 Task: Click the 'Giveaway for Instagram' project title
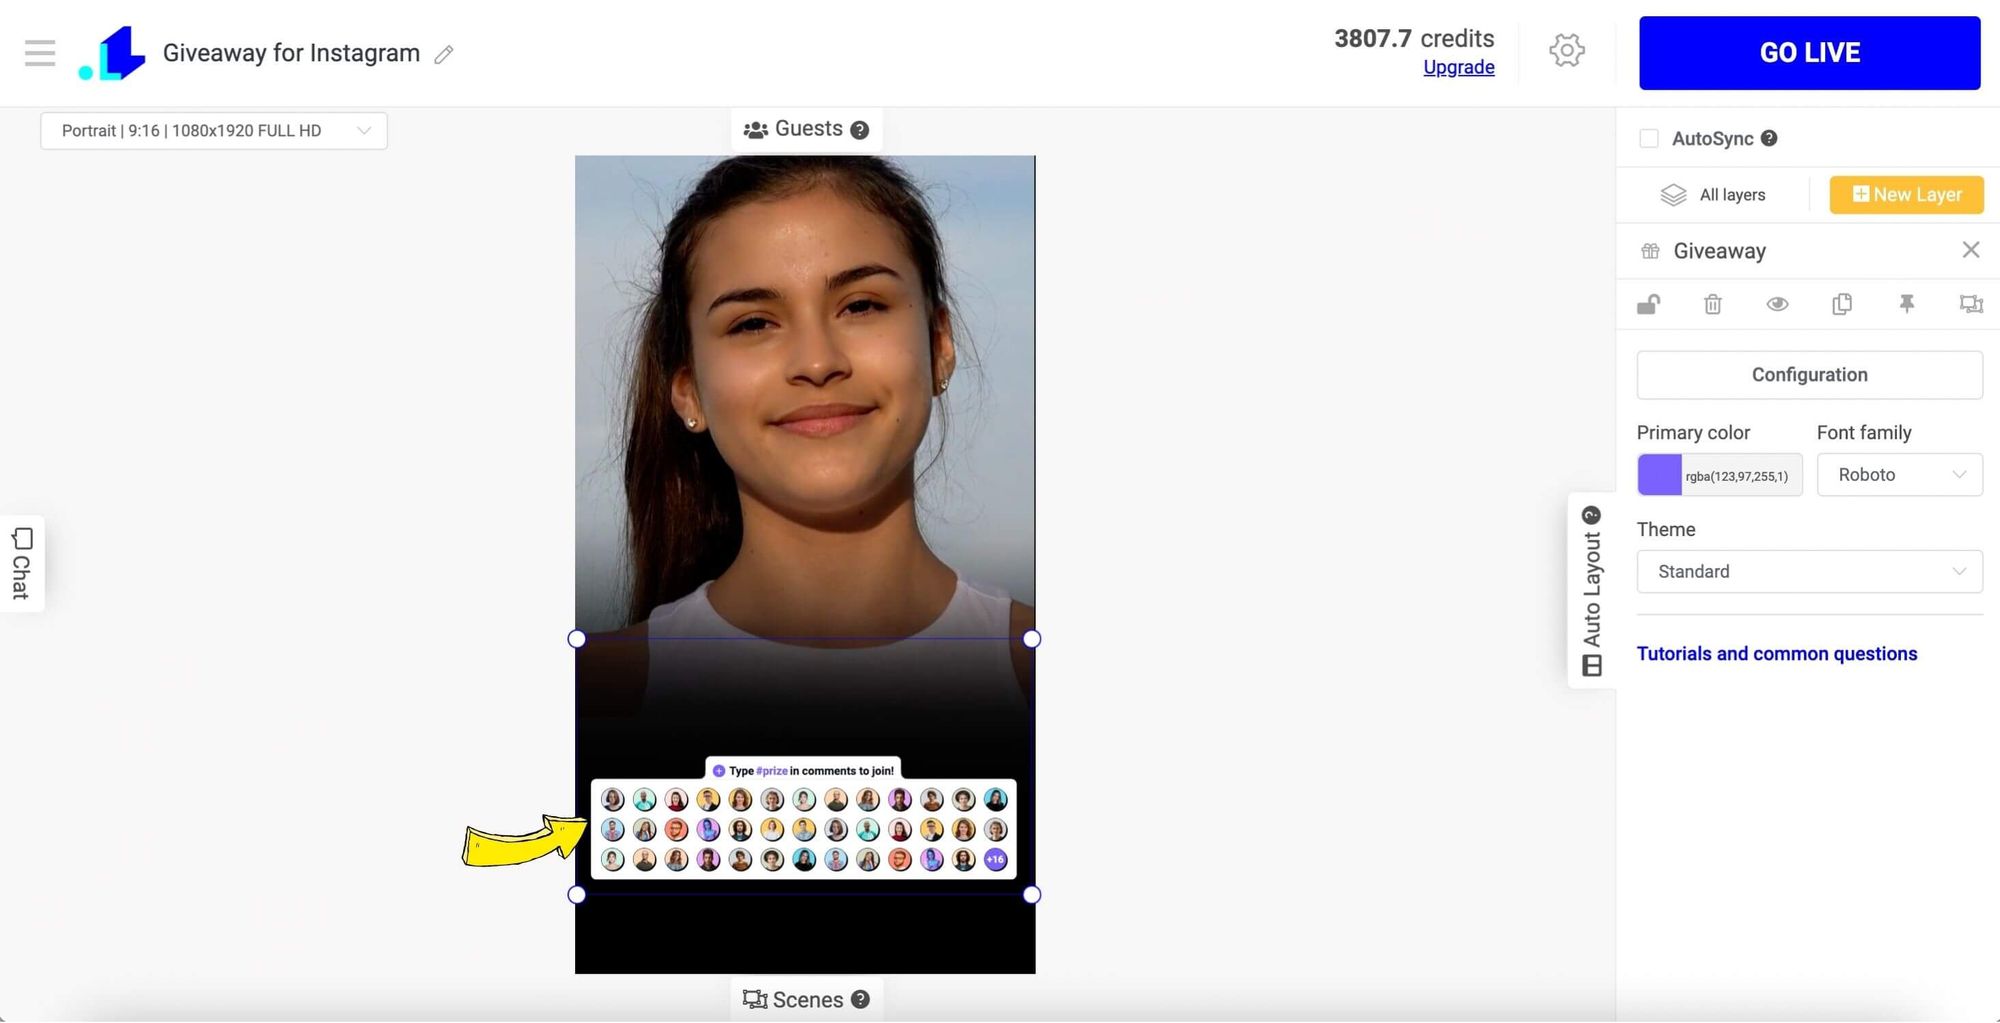click(291, 53)
